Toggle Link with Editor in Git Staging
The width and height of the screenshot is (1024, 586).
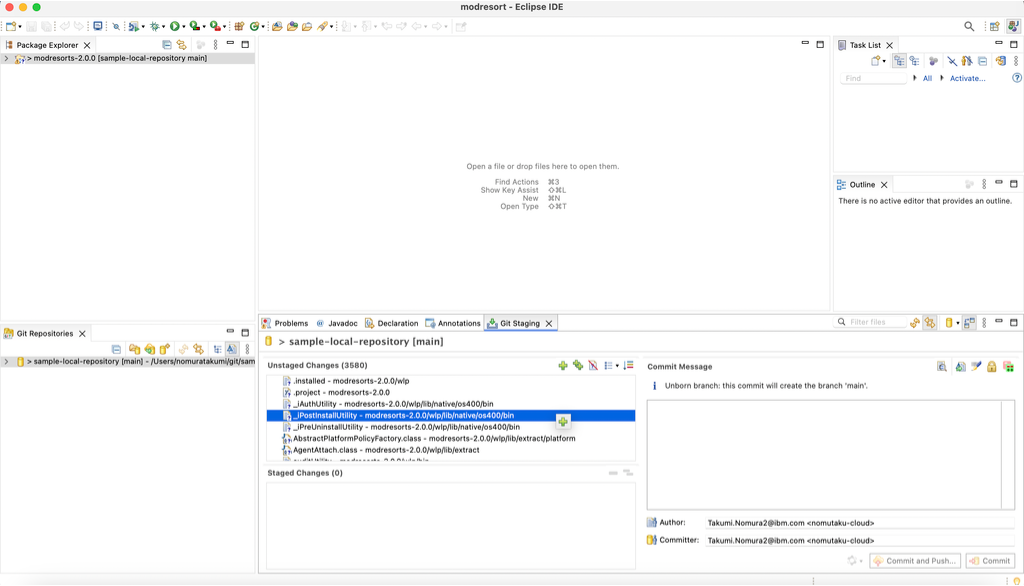pos(930,323)
